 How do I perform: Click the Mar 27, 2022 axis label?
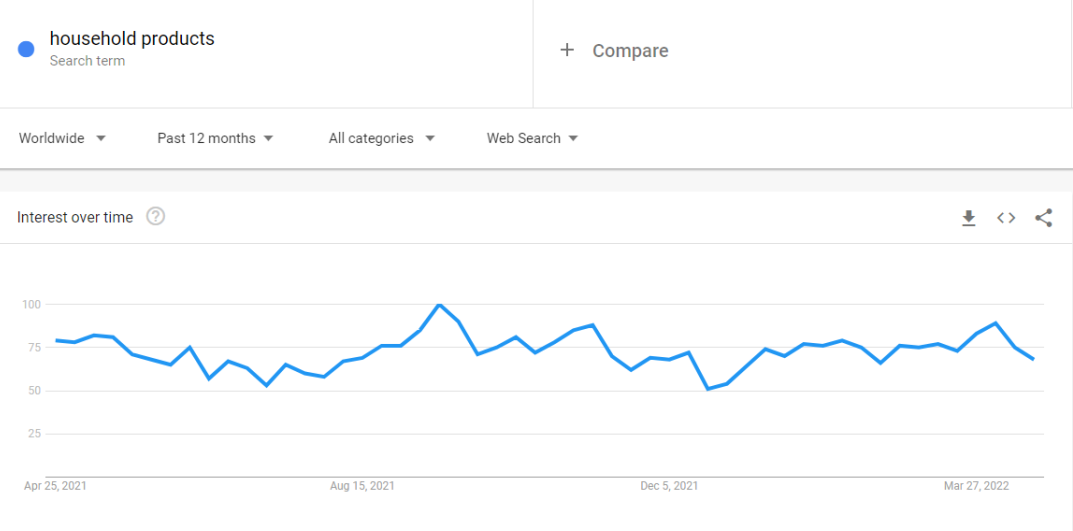pos(977,487)
